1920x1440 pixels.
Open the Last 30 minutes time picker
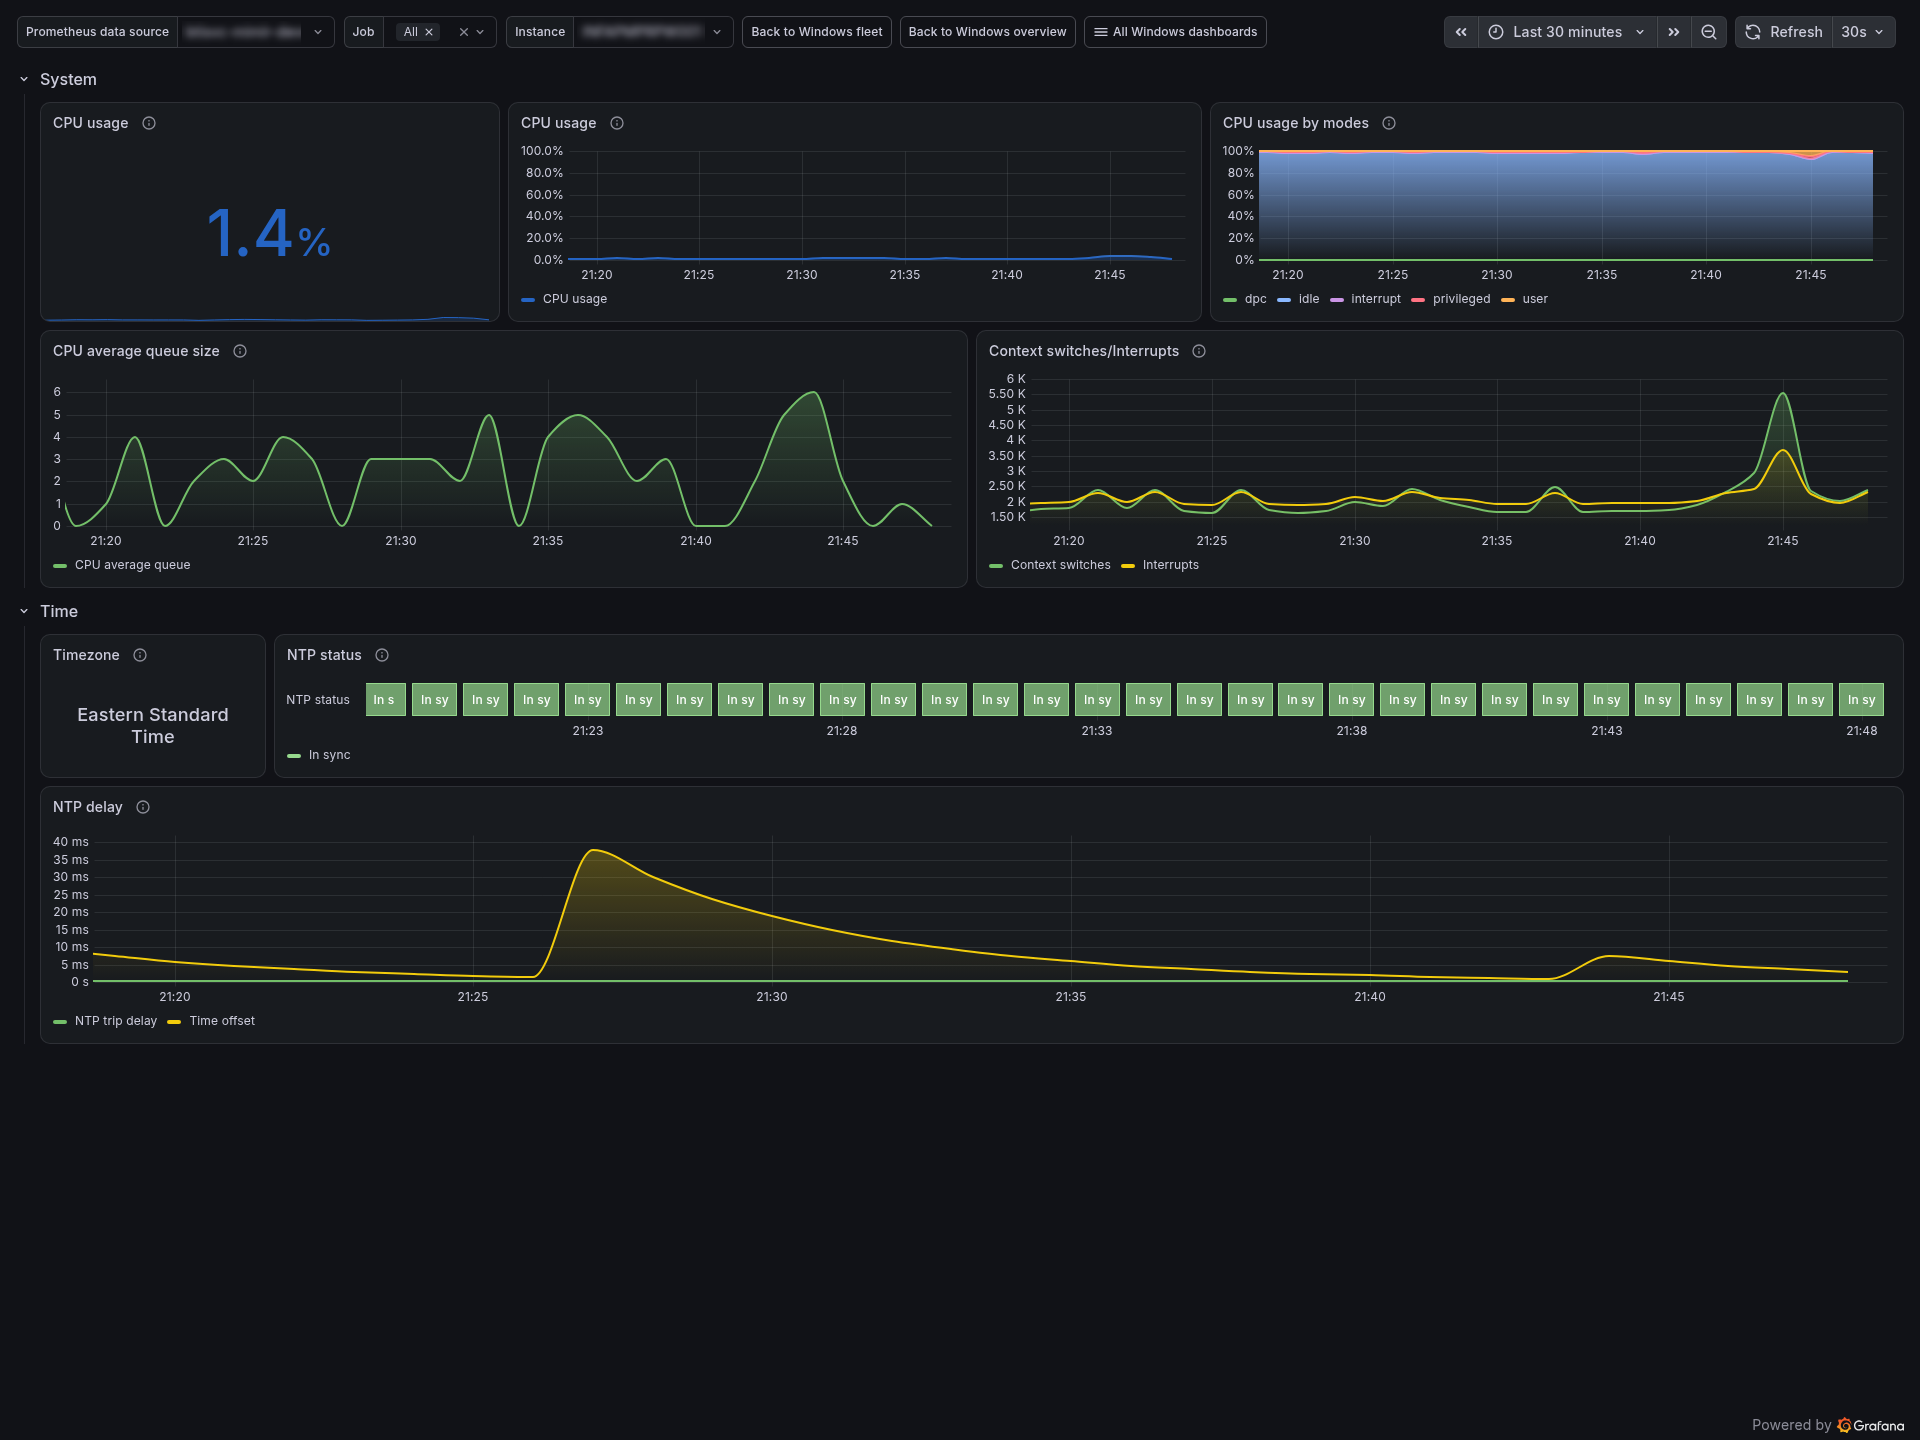(1567, 32)
